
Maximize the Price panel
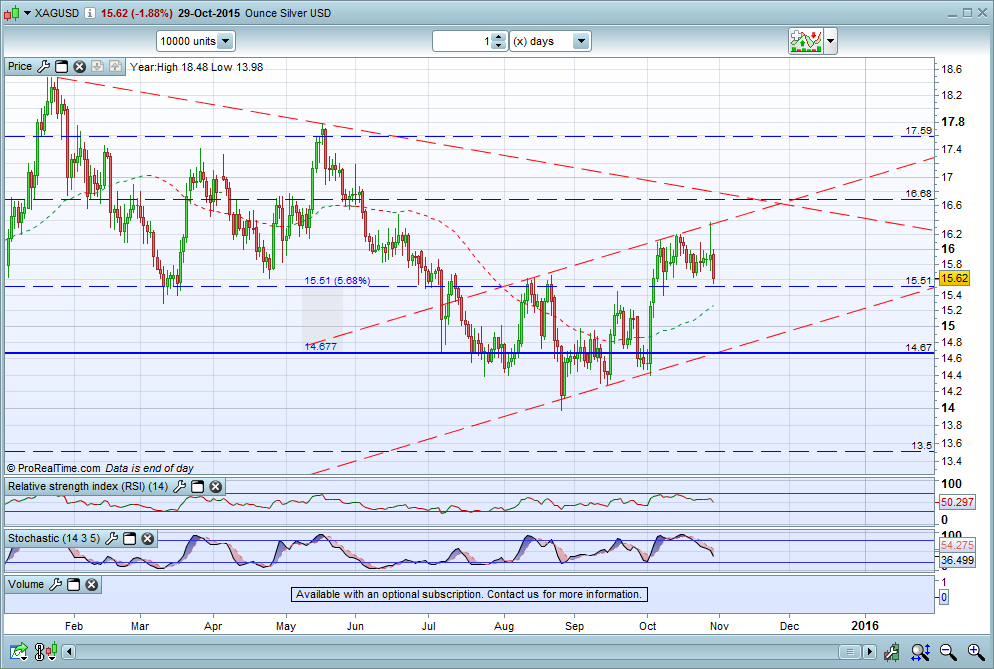(x=61, y=67)
